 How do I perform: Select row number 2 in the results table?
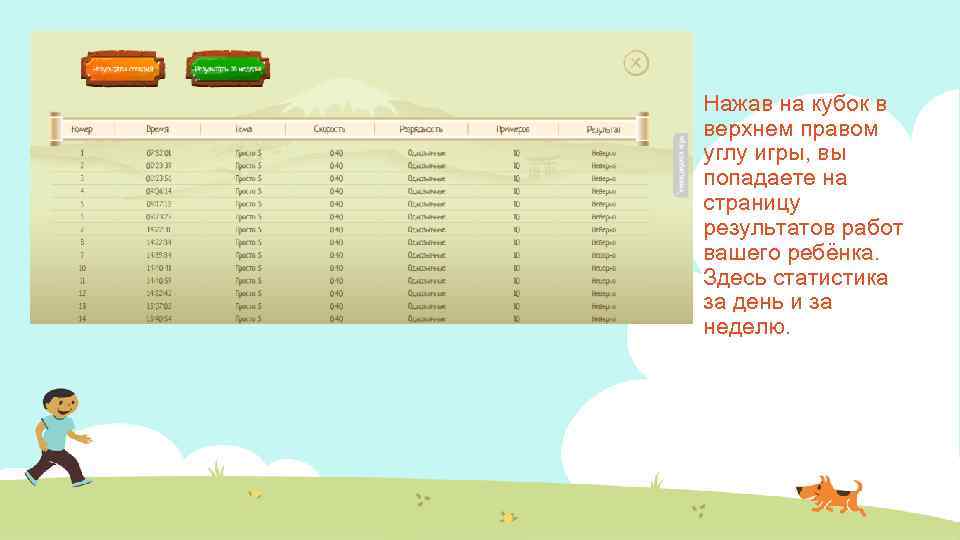click(349, 166)
